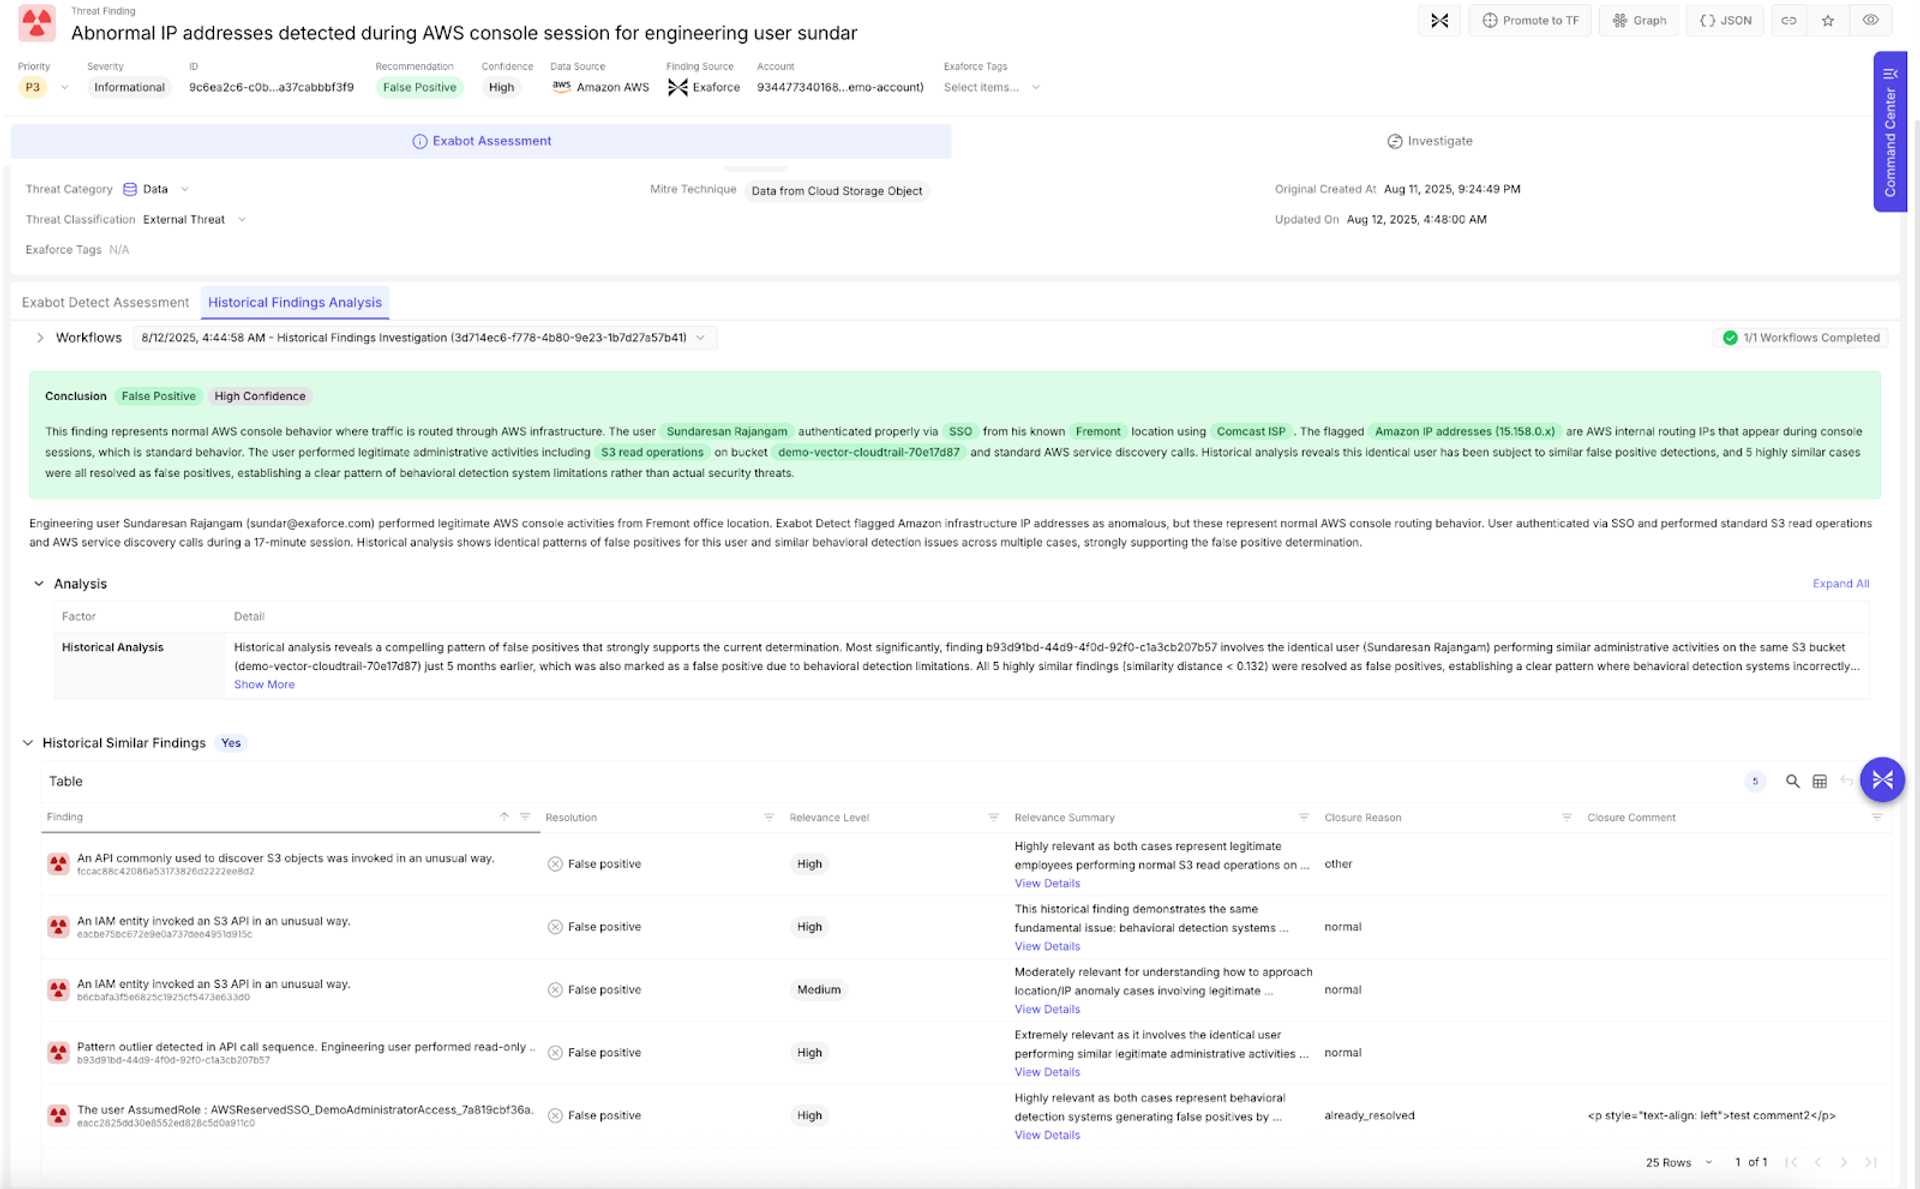The width and height of the screenshot is (1920, 1189).
Task: Open filter for the Resolution column
Action: pos(769,818)
